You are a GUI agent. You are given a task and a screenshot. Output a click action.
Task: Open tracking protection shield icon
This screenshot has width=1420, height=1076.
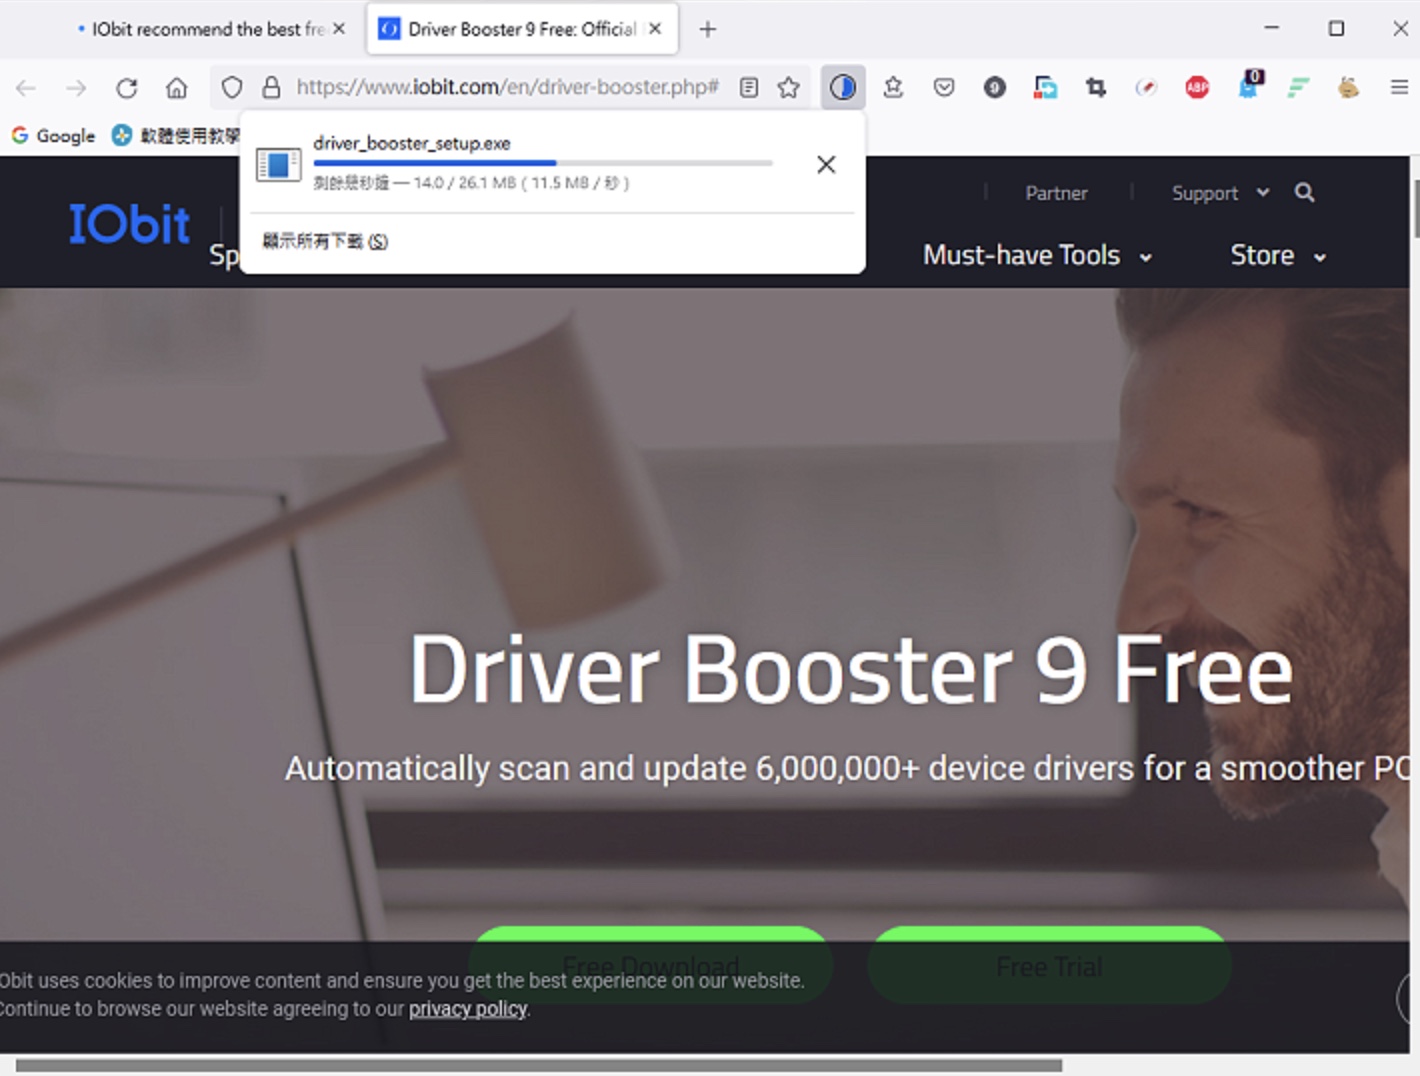click(x=232, y=88)
